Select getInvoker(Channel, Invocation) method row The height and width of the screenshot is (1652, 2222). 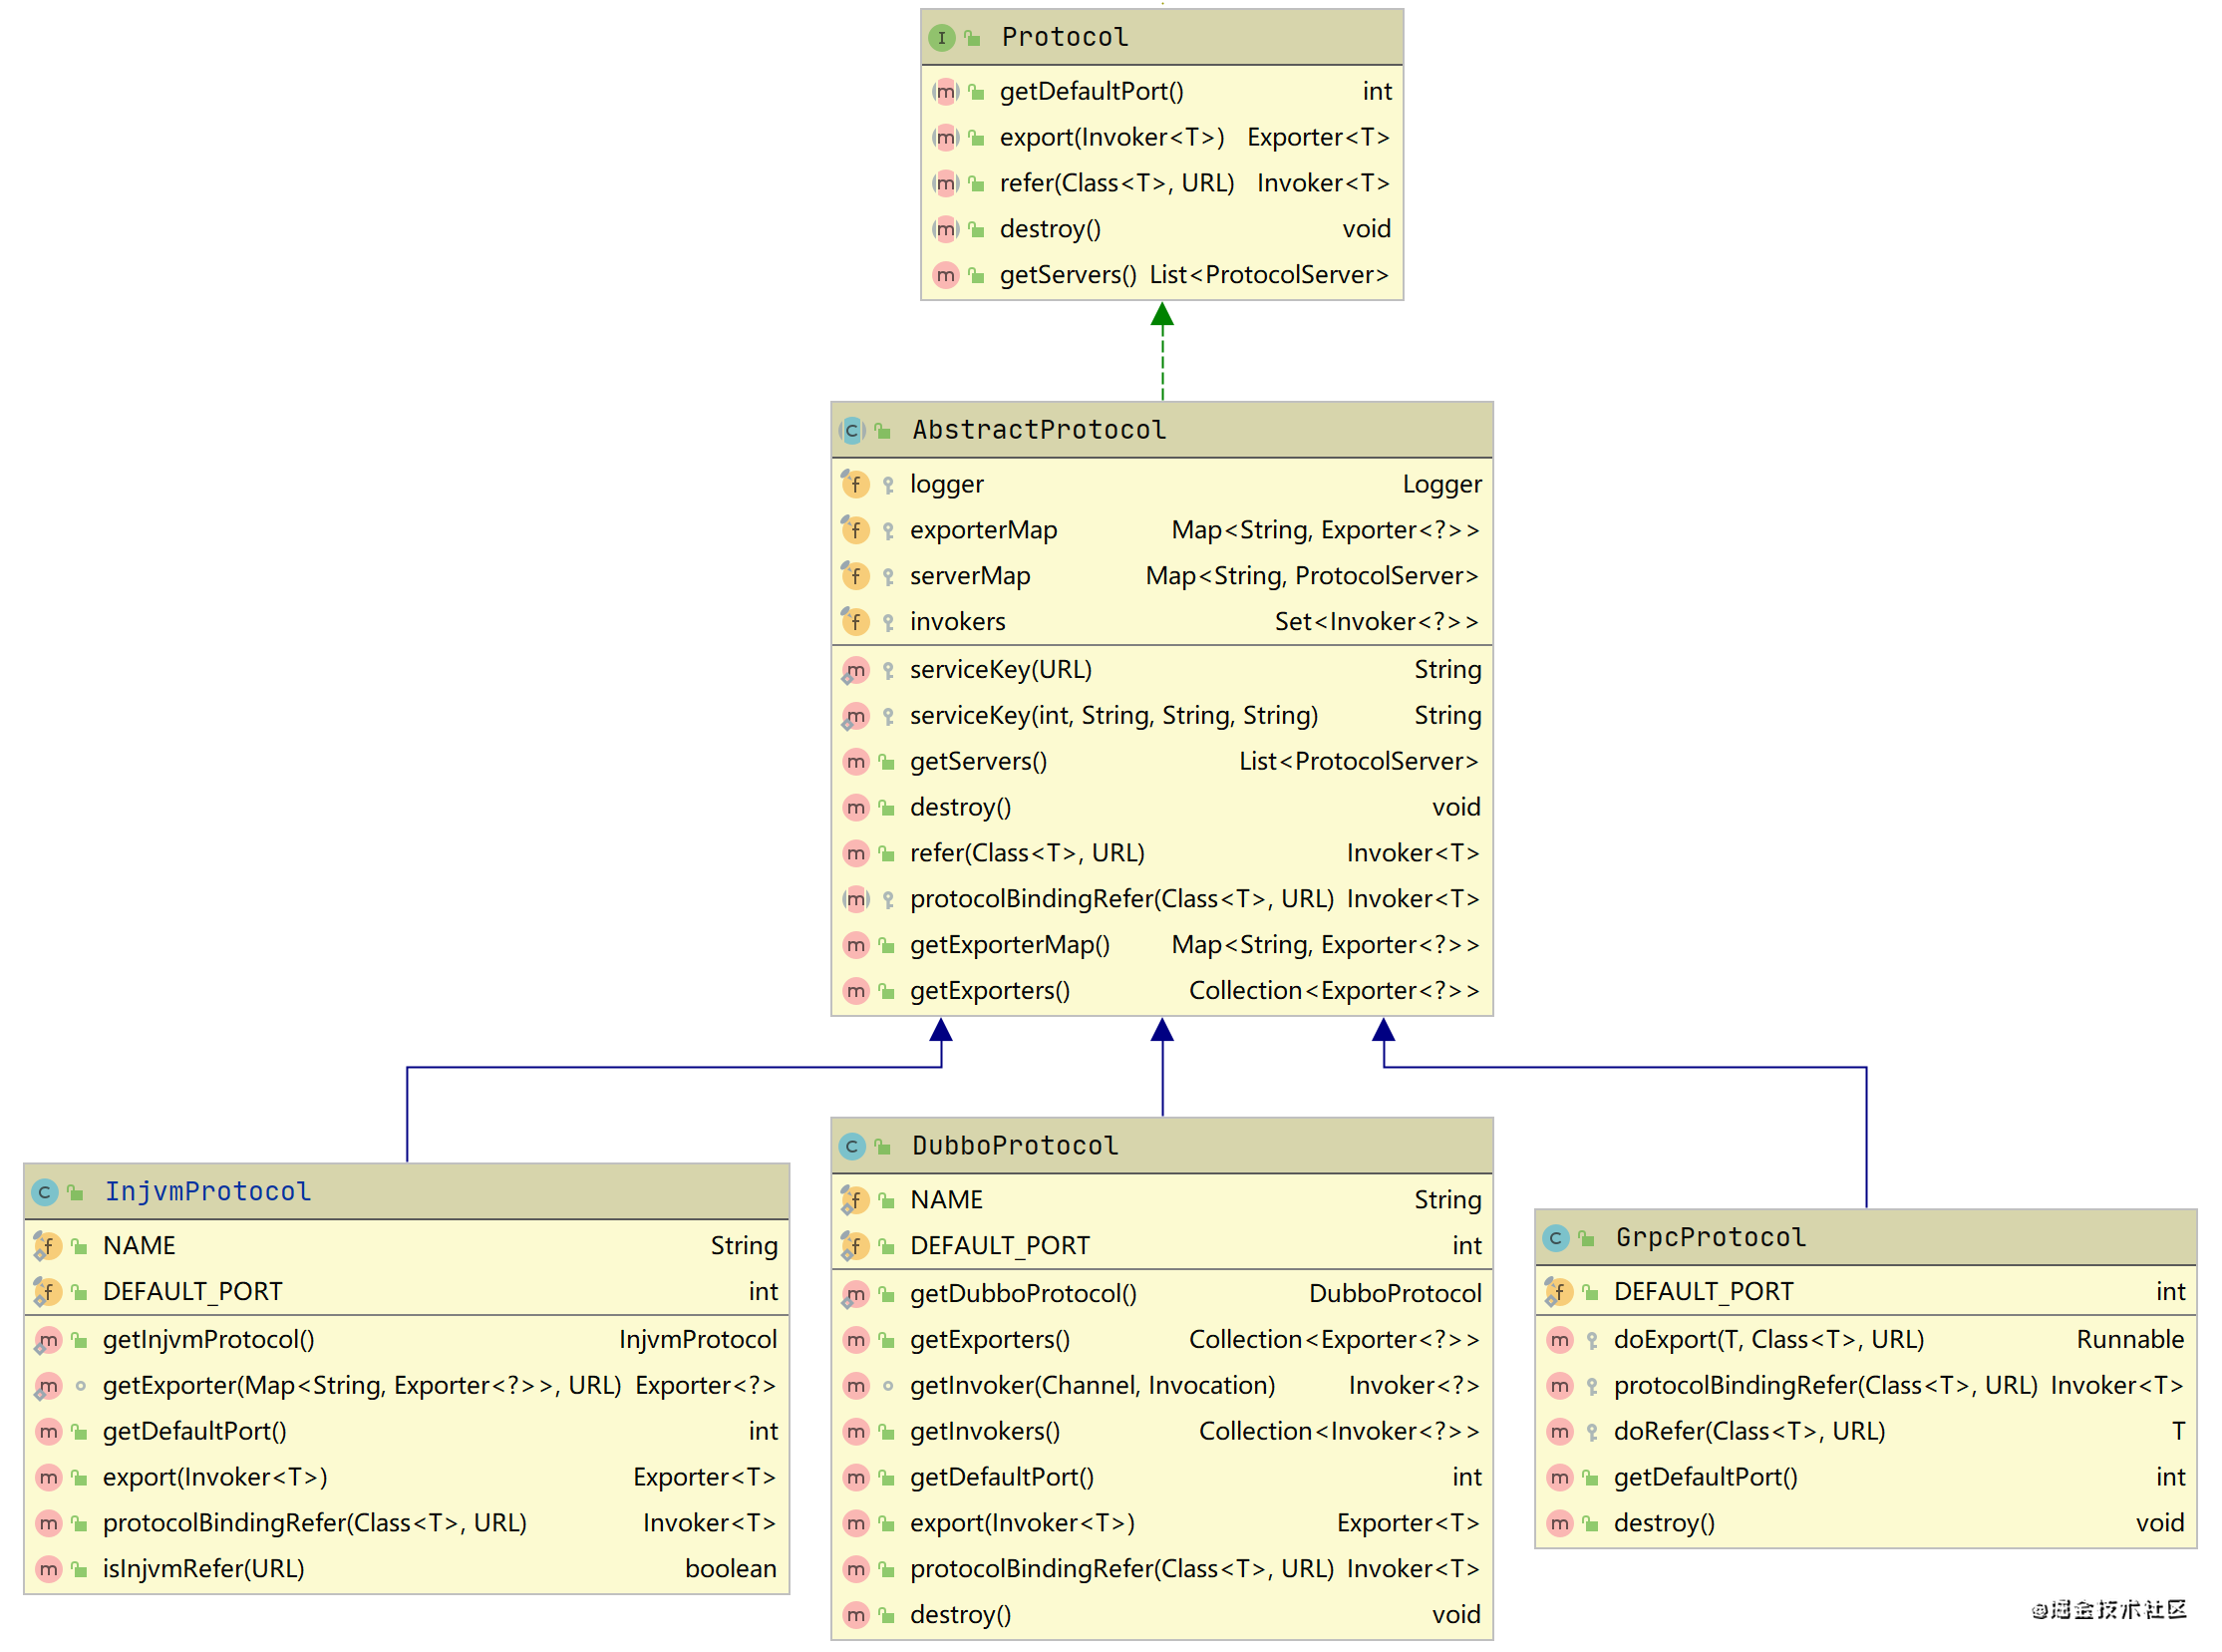(1092, 1386)
